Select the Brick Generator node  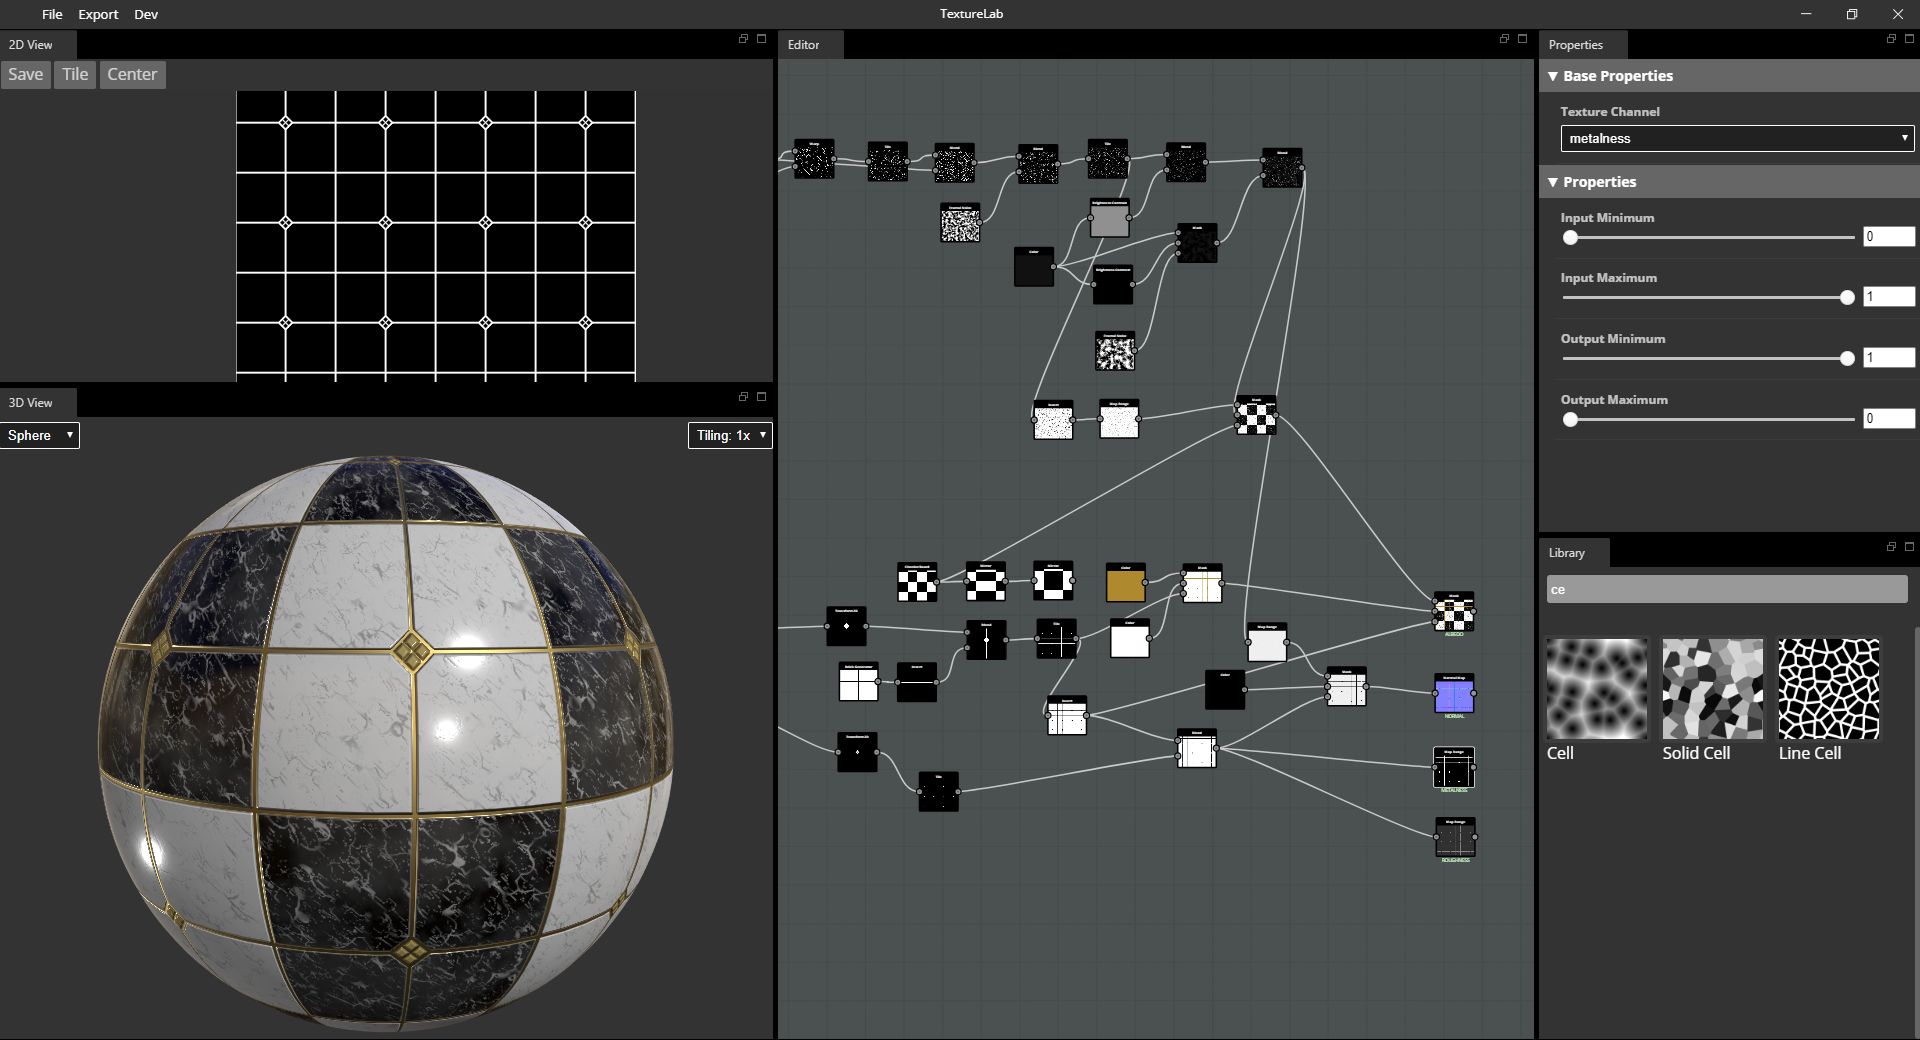coord(858,683)
